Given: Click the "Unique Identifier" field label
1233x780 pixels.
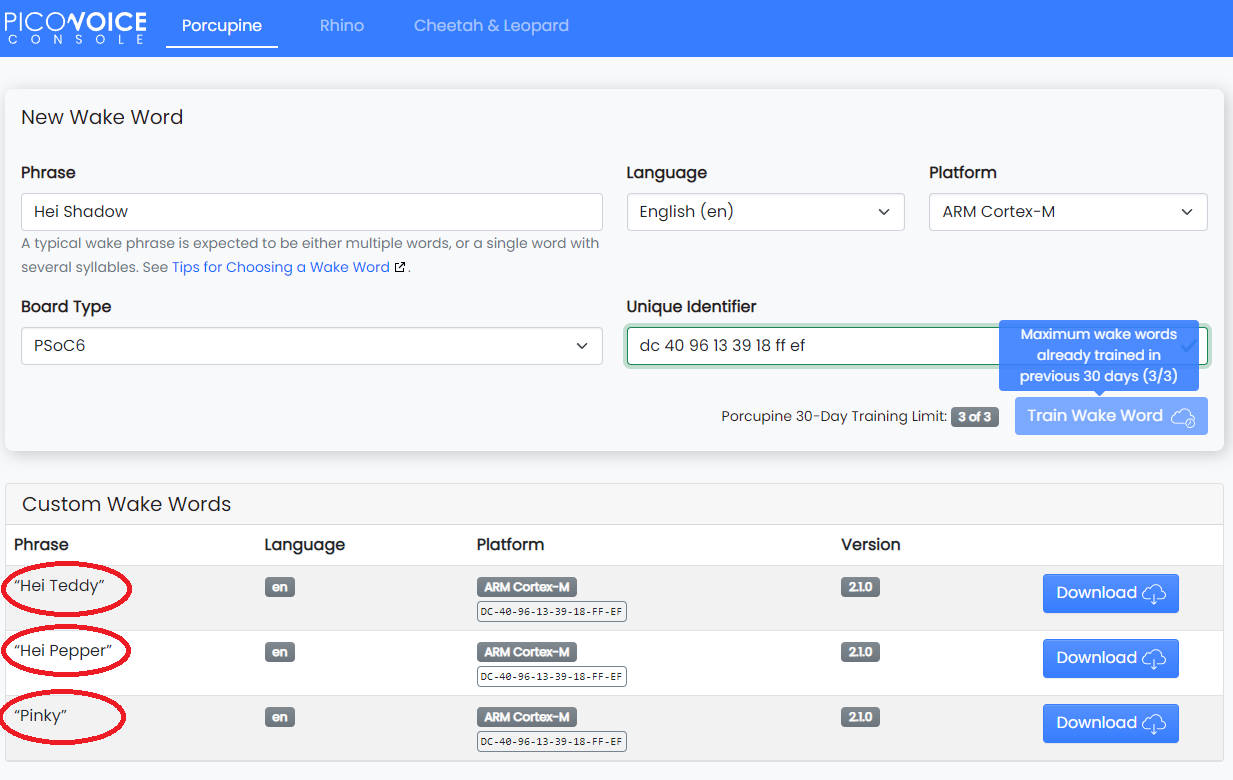Looking at the screenshot, I should tap(692, 307).
